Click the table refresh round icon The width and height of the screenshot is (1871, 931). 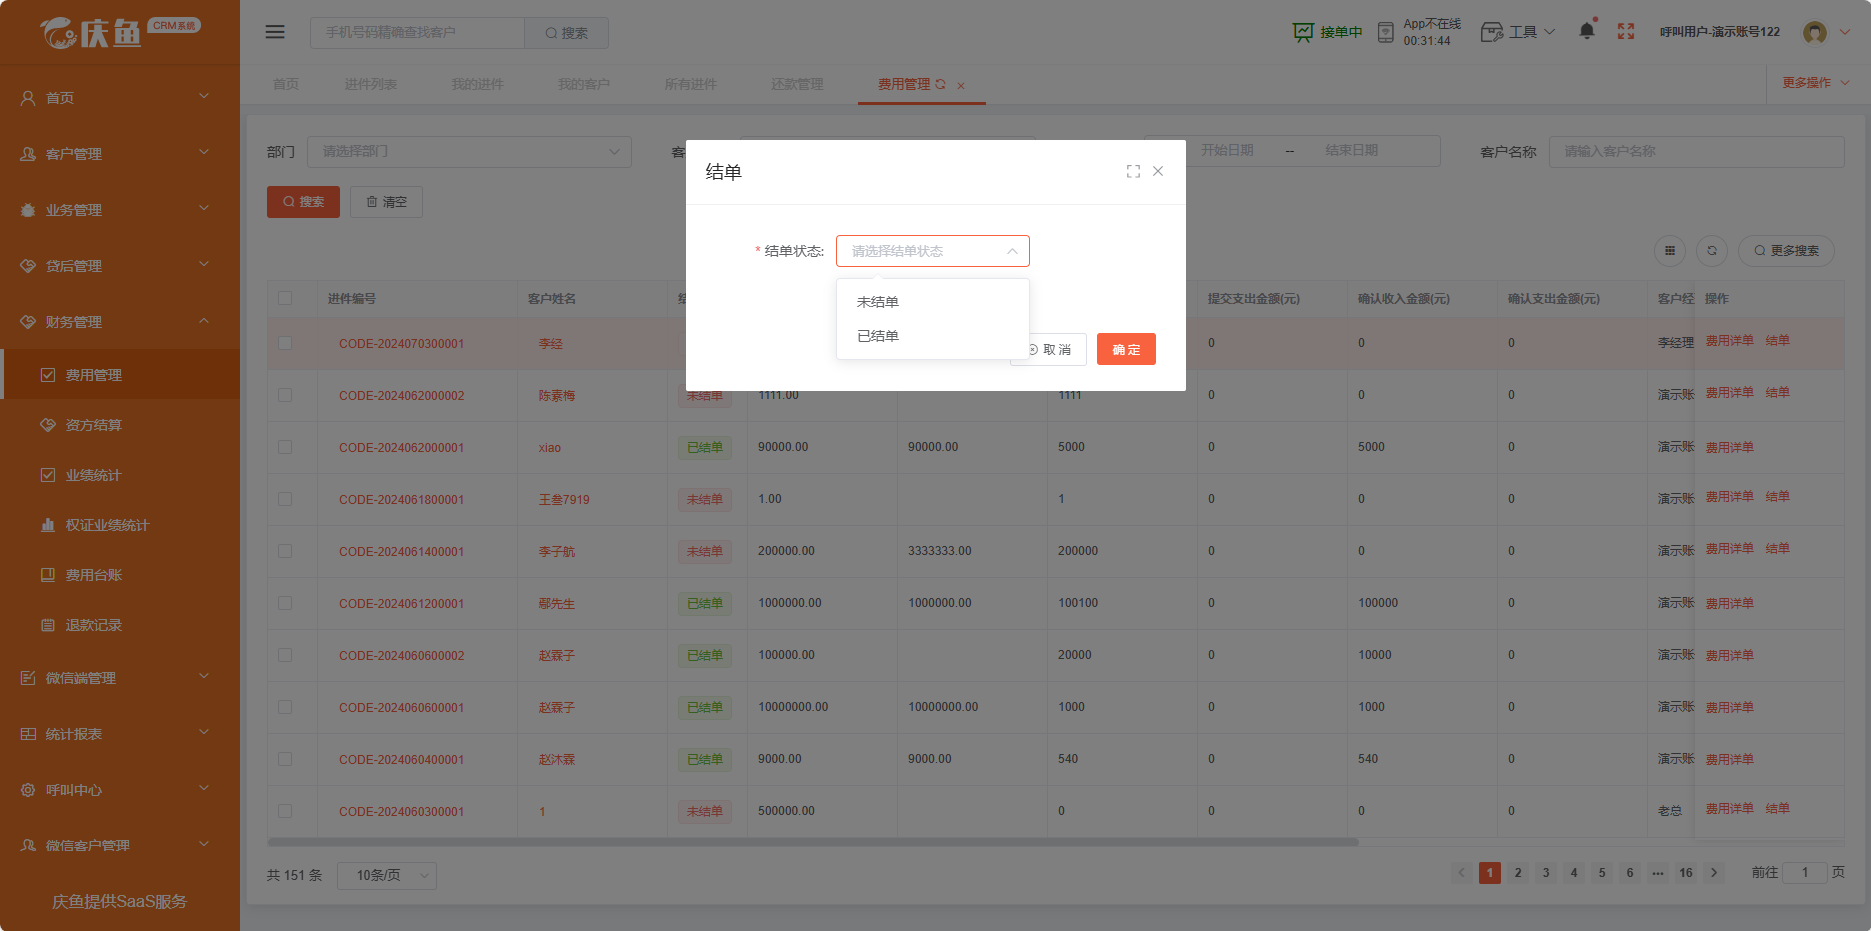click(x=1712, y=251)
